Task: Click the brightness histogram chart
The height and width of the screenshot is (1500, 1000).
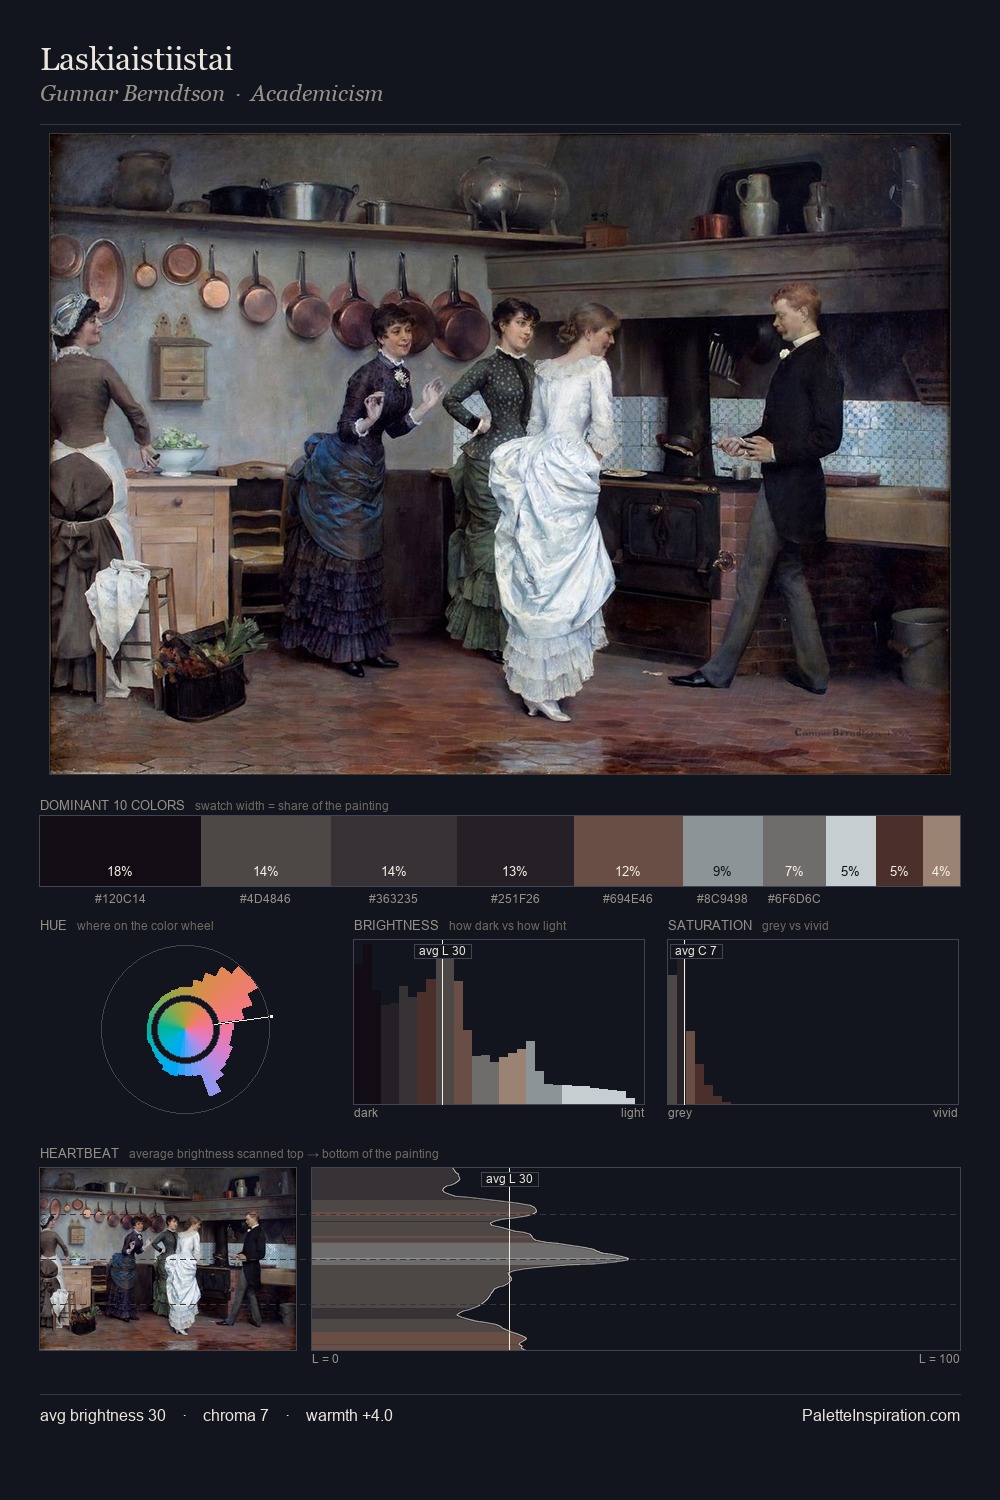Action: 499,1022
